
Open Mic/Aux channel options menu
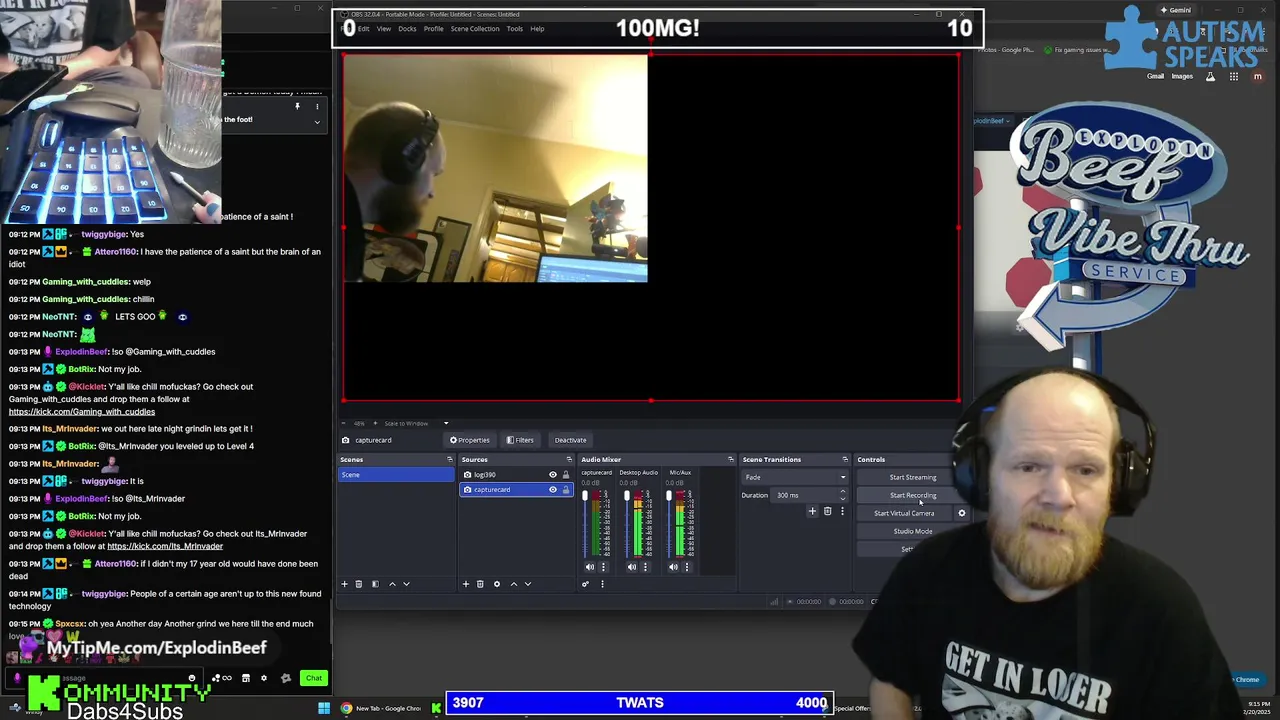tap(687, 567)
